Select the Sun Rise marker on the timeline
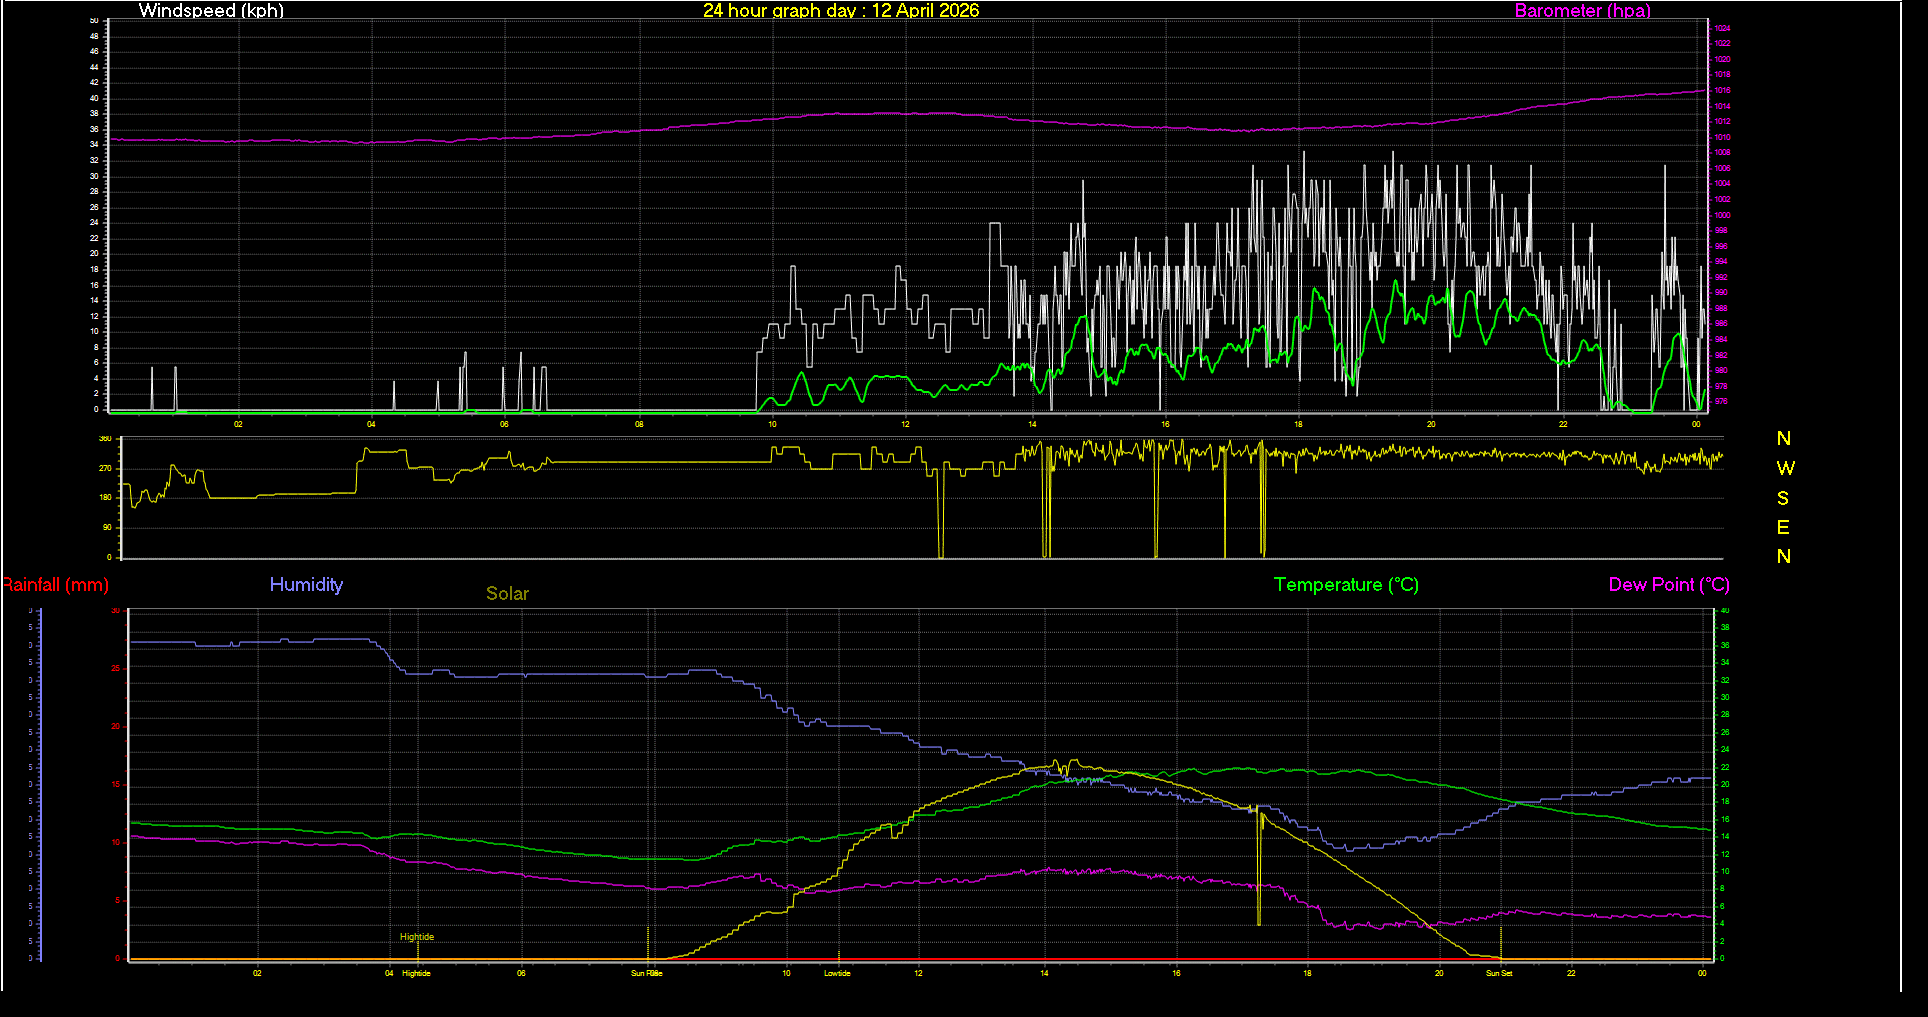 coord(645,972)
